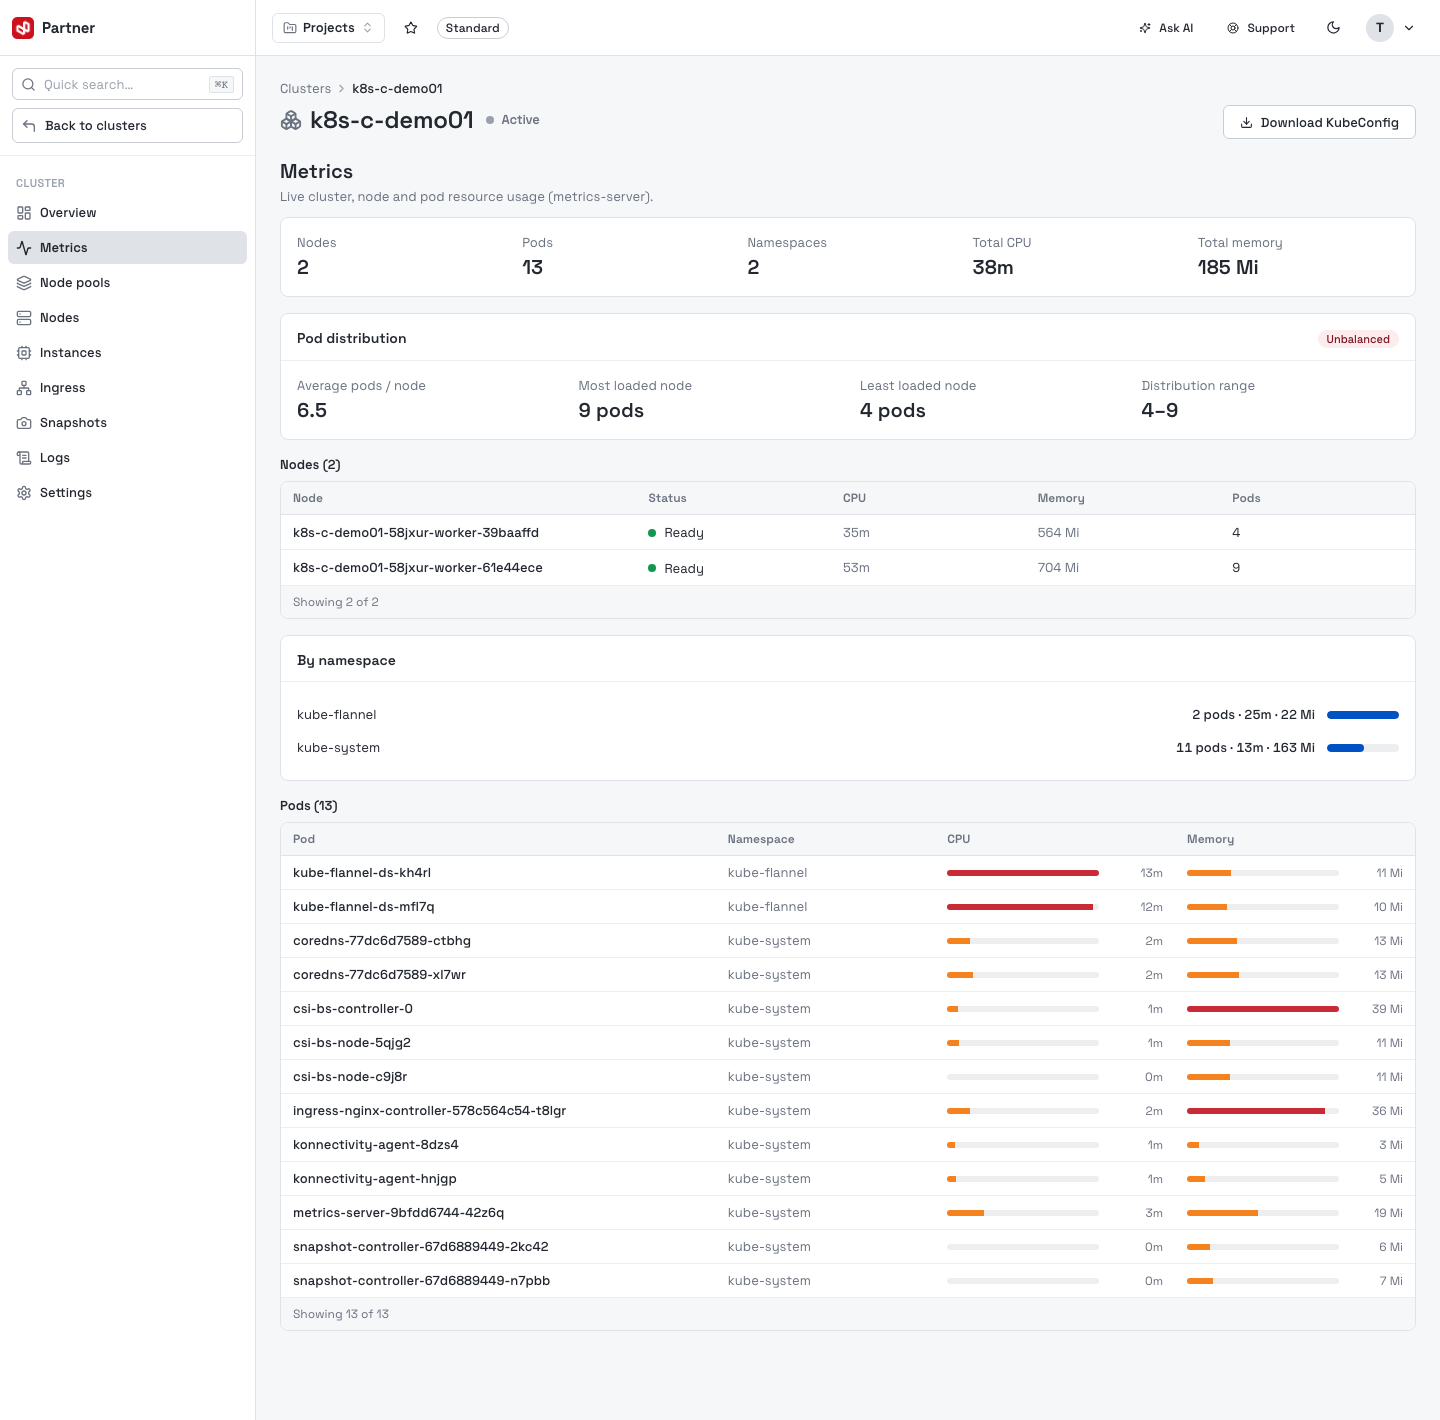Open the Support link
1440x1420 pixels.
click(1261, 28)
